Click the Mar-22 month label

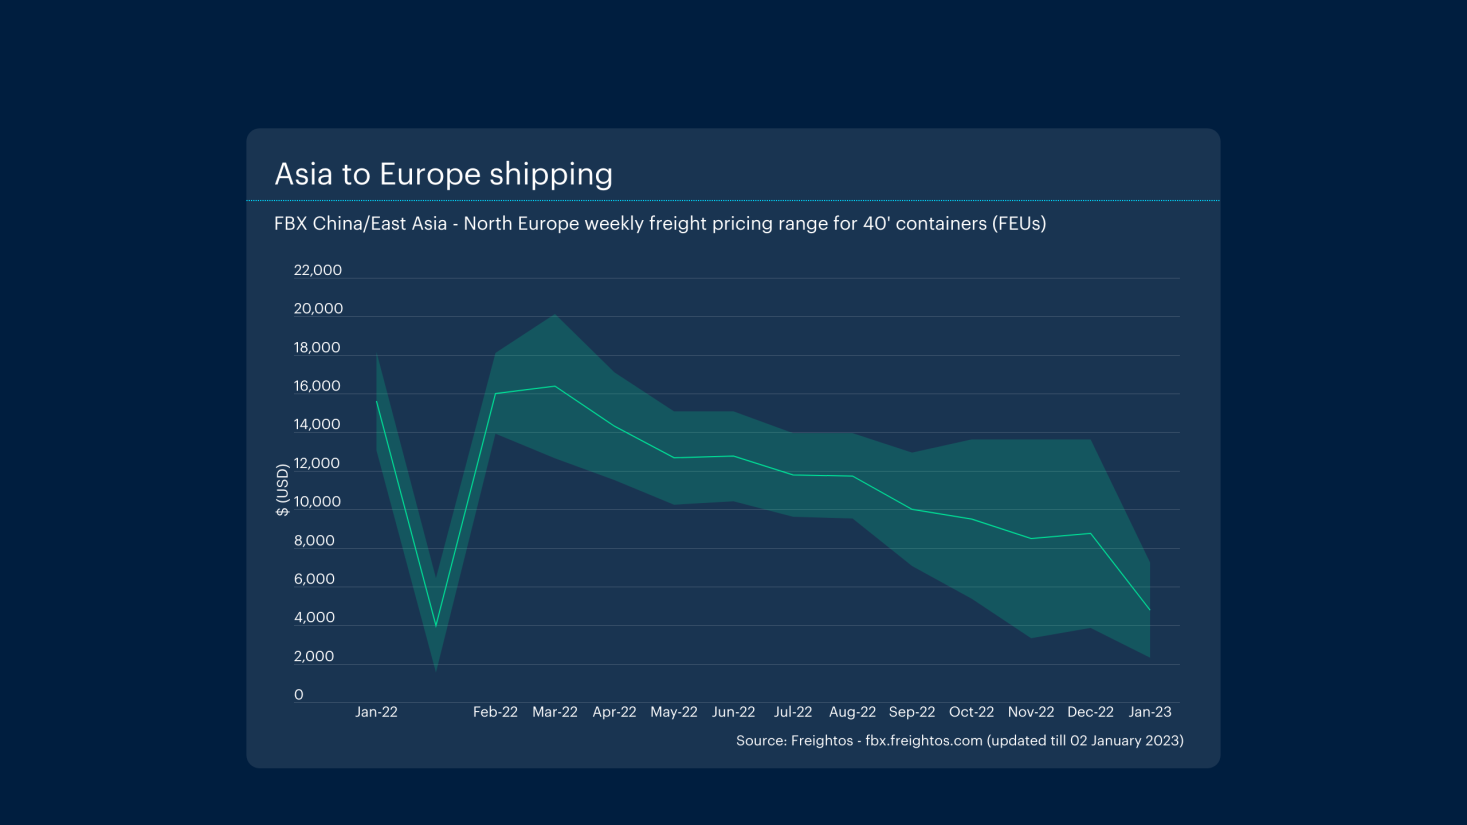click(x=555, y=712)
